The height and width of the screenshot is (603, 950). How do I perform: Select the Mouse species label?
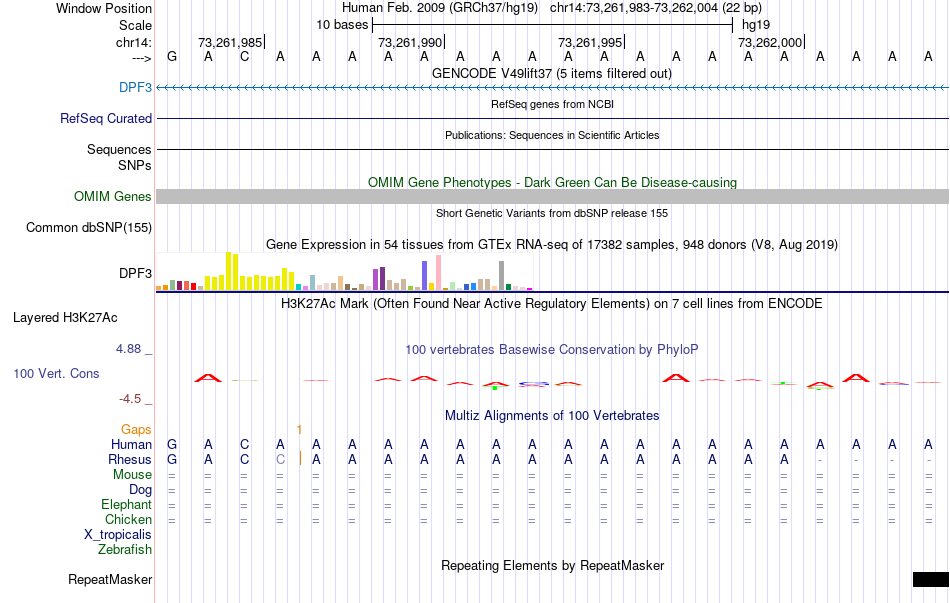(132, 475)
